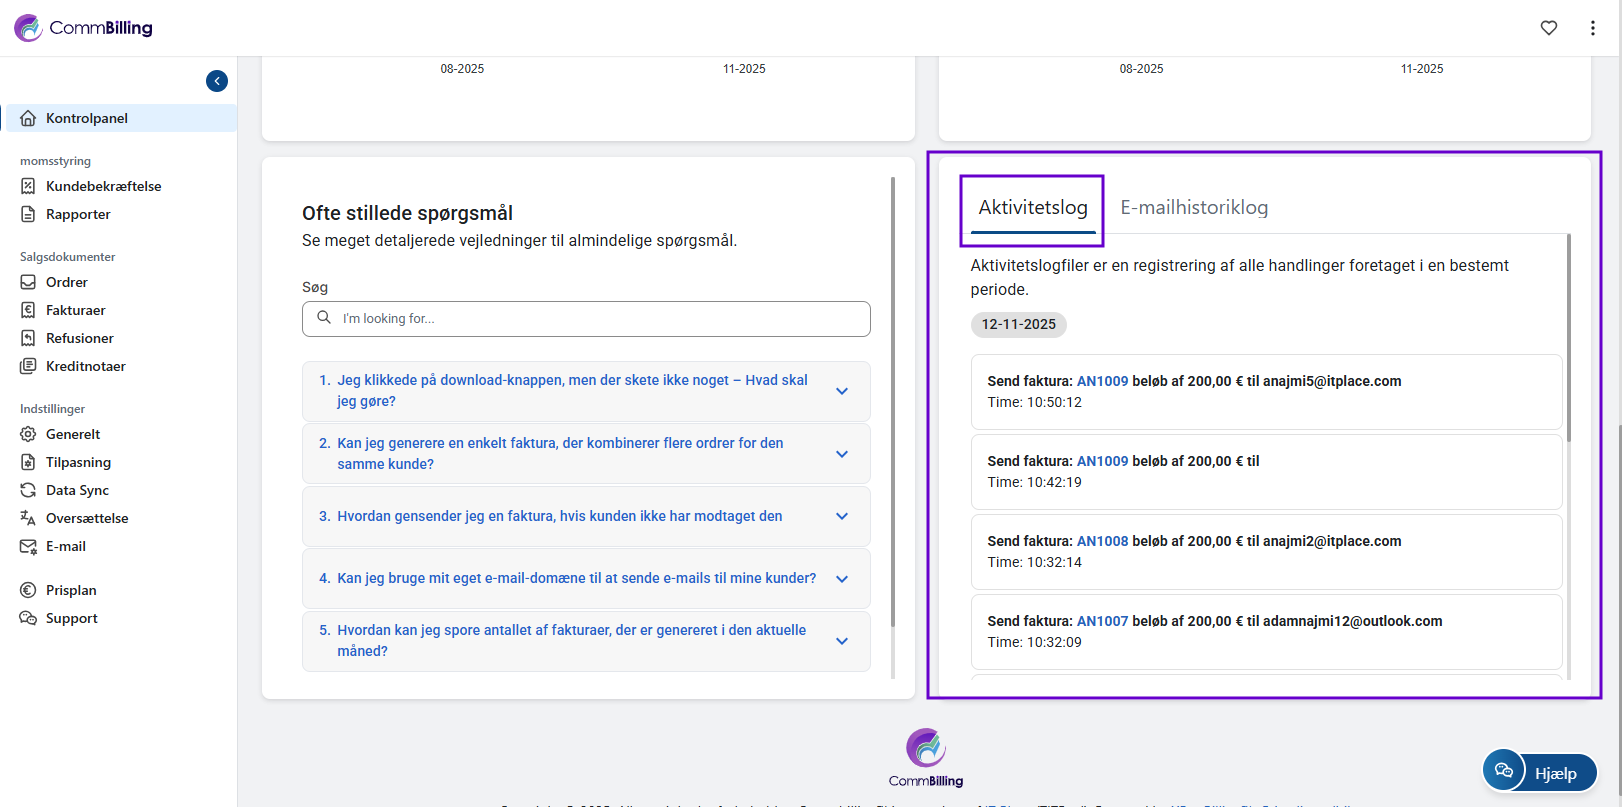Click the Data Sync icon
This screenshot has width=1622, height=807.
pos(28,490)
